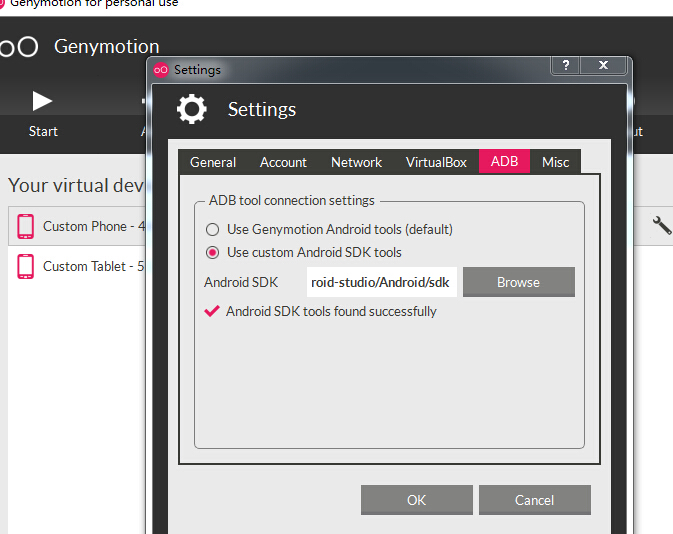Select the ADB tab
The image size is (673, 534).
pyautogui.click(x=504, y=162)
